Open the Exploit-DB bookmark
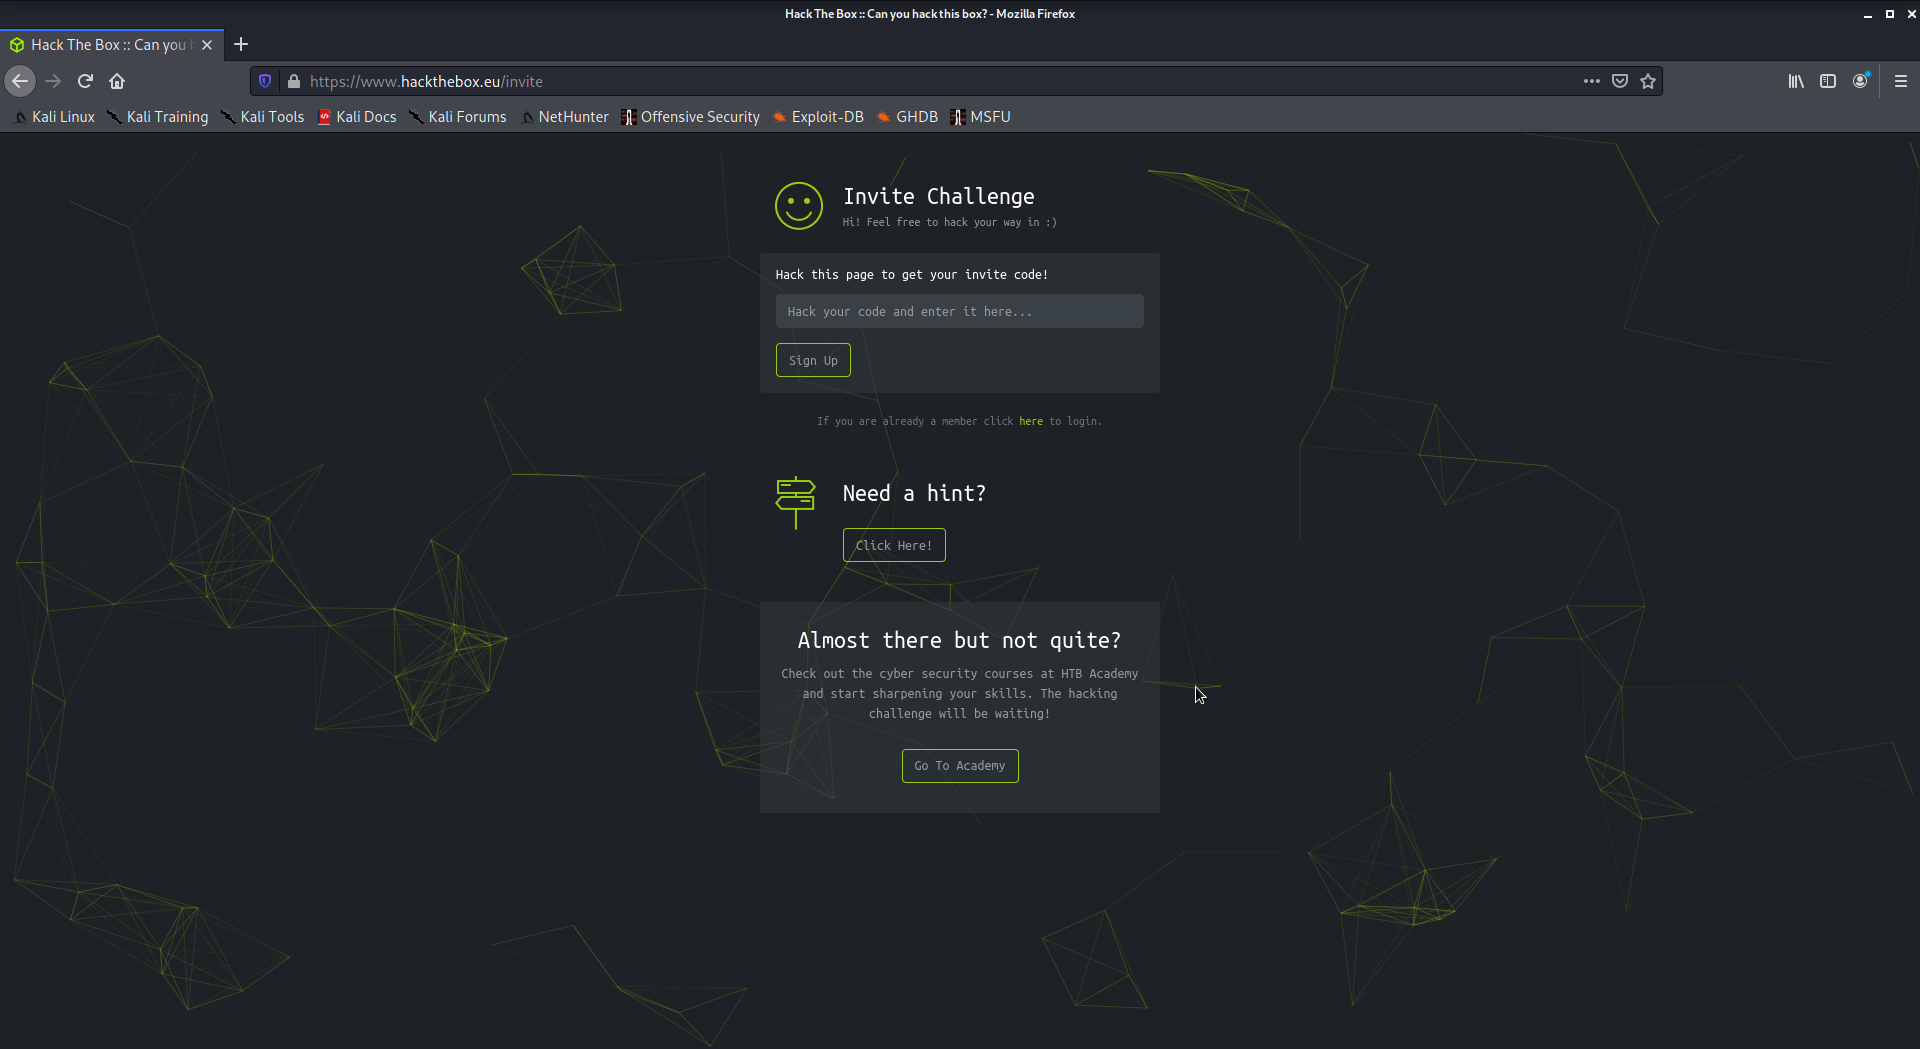The width and height of the screenshot is (1920, 1049). (818, 117)
